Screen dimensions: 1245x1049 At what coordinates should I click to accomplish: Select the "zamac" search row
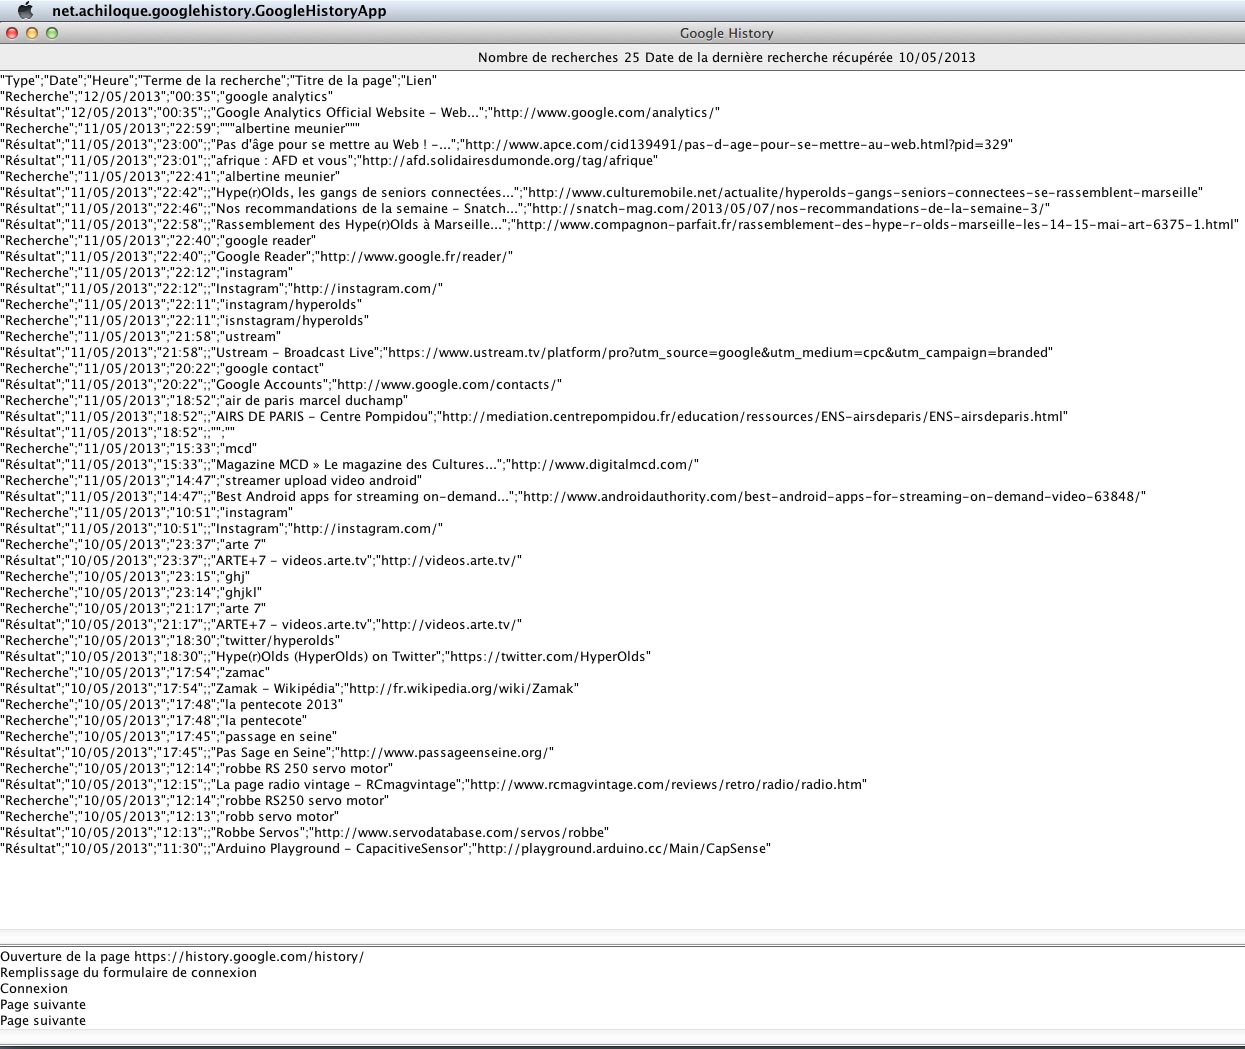(x=135, y=673)
